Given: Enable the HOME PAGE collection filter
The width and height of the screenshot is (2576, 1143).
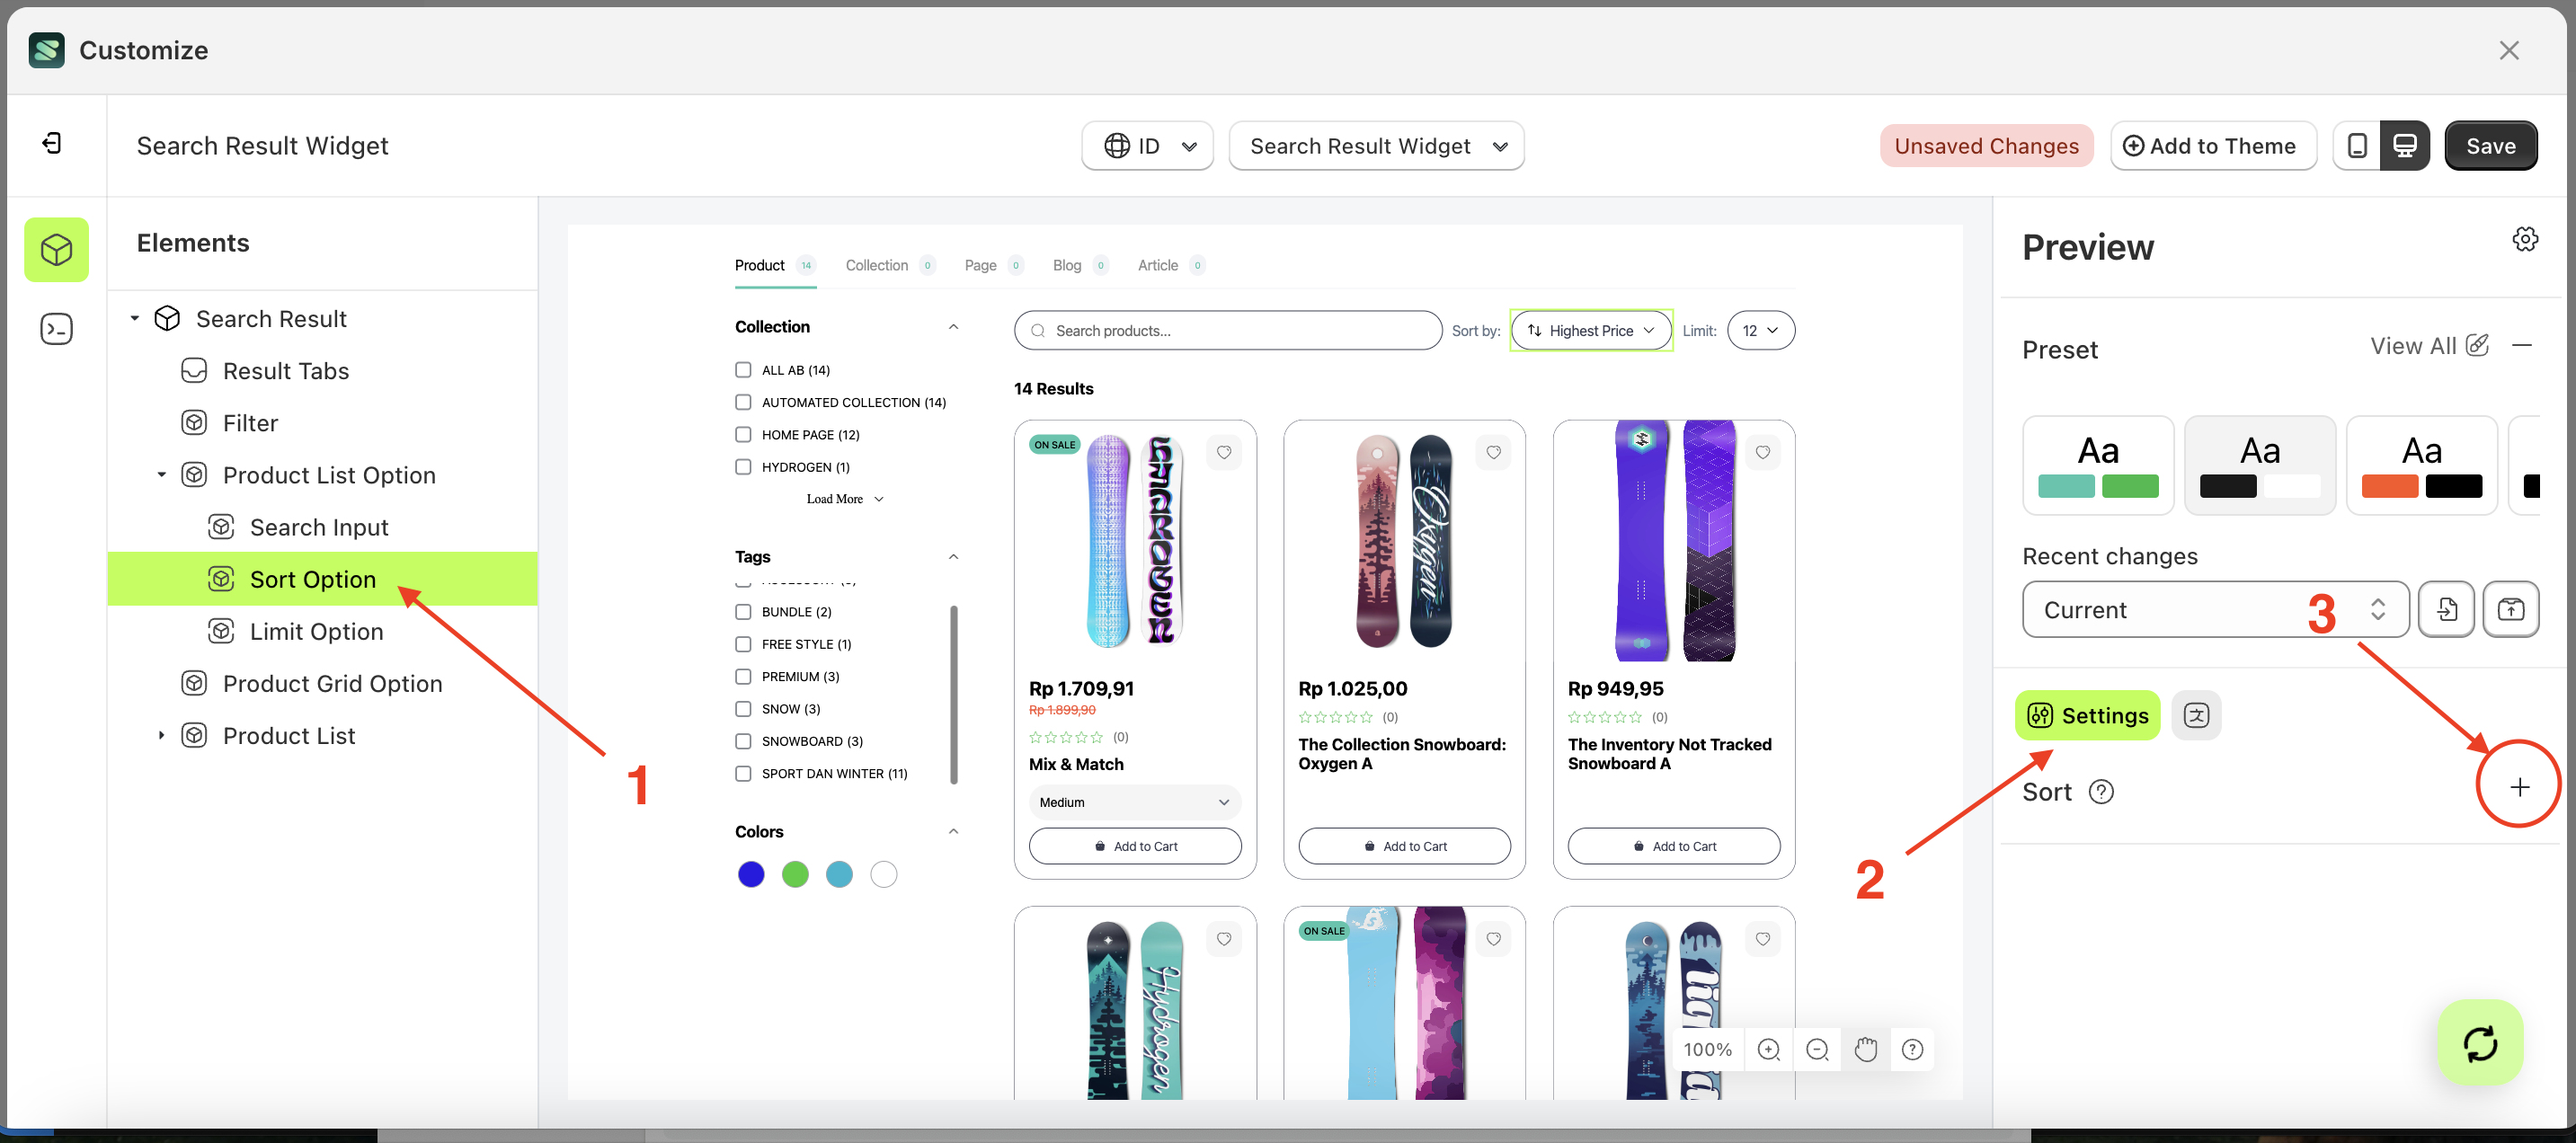Looking at the screenshot, I should pyautogui.click(x=743, y=435).
